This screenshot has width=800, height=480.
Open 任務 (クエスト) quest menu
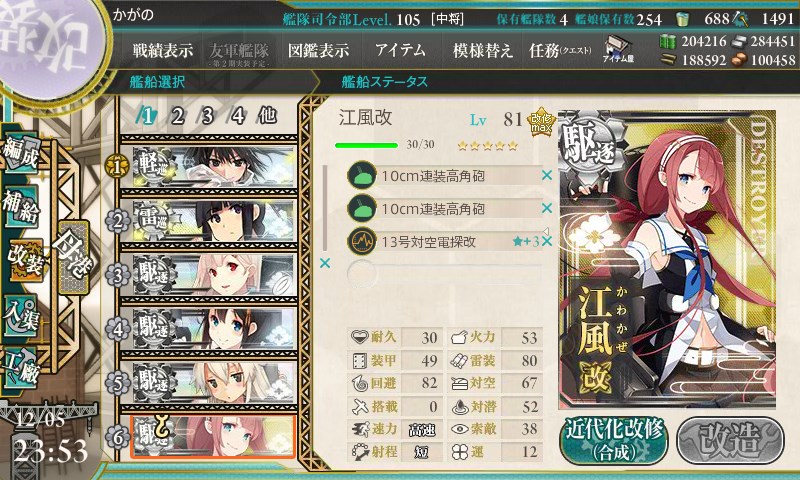point(560,50)
